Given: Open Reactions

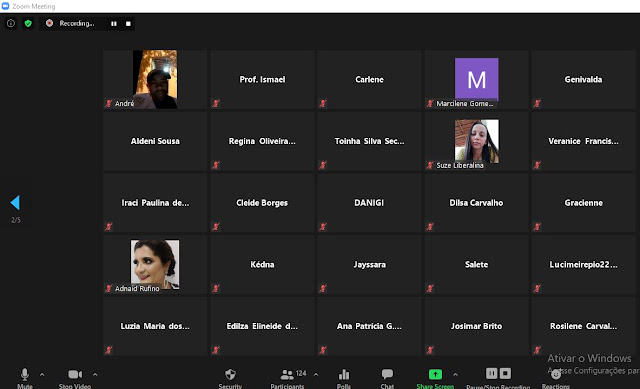Looking at the screenshot, I should tap(556, 378).
